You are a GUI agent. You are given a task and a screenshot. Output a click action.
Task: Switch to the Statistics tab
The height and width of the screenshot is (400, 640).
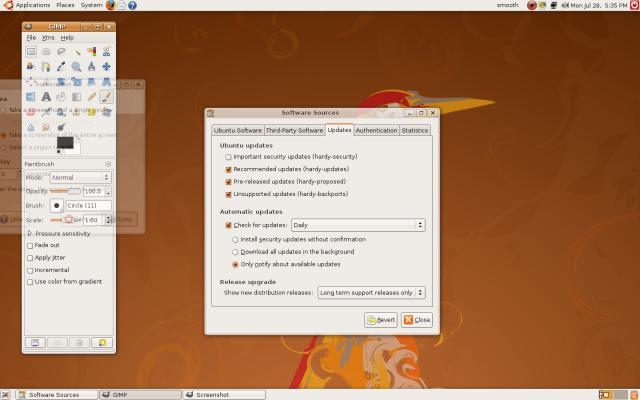(x=415, y=130)
